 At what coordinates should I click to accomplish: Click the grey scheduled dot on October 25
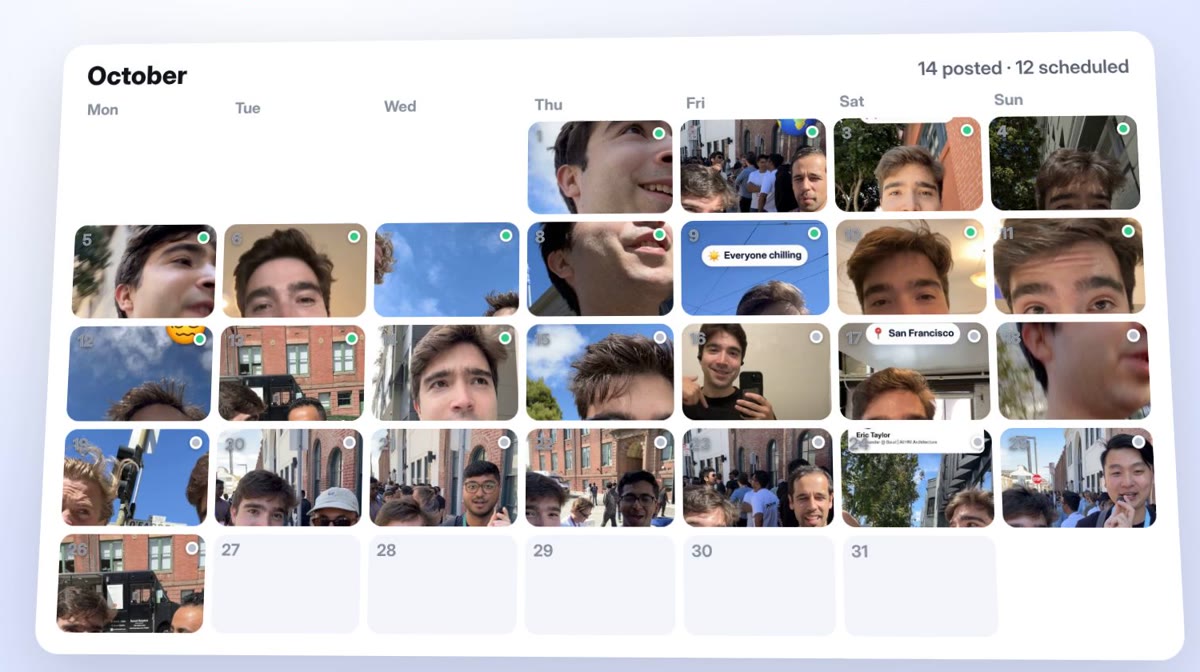(1139, 441)
